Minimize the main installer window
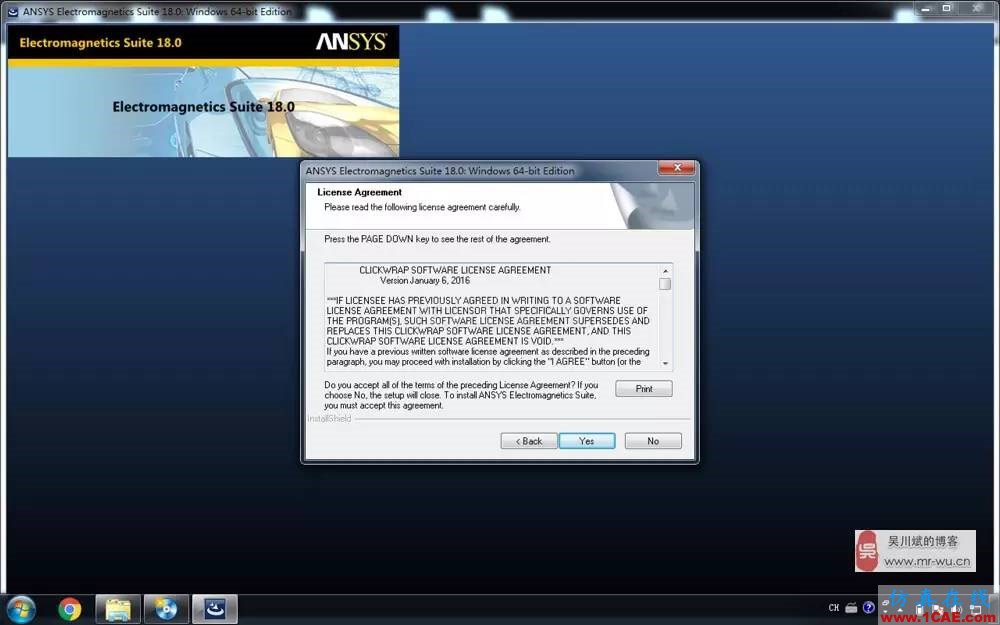The width and height of the screenshot is (1000, 625). click(x=925, y=8)
